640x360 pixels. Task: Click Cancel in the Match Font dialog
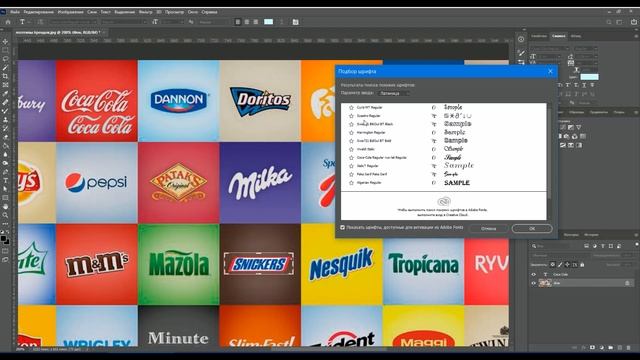click(489, 229)
